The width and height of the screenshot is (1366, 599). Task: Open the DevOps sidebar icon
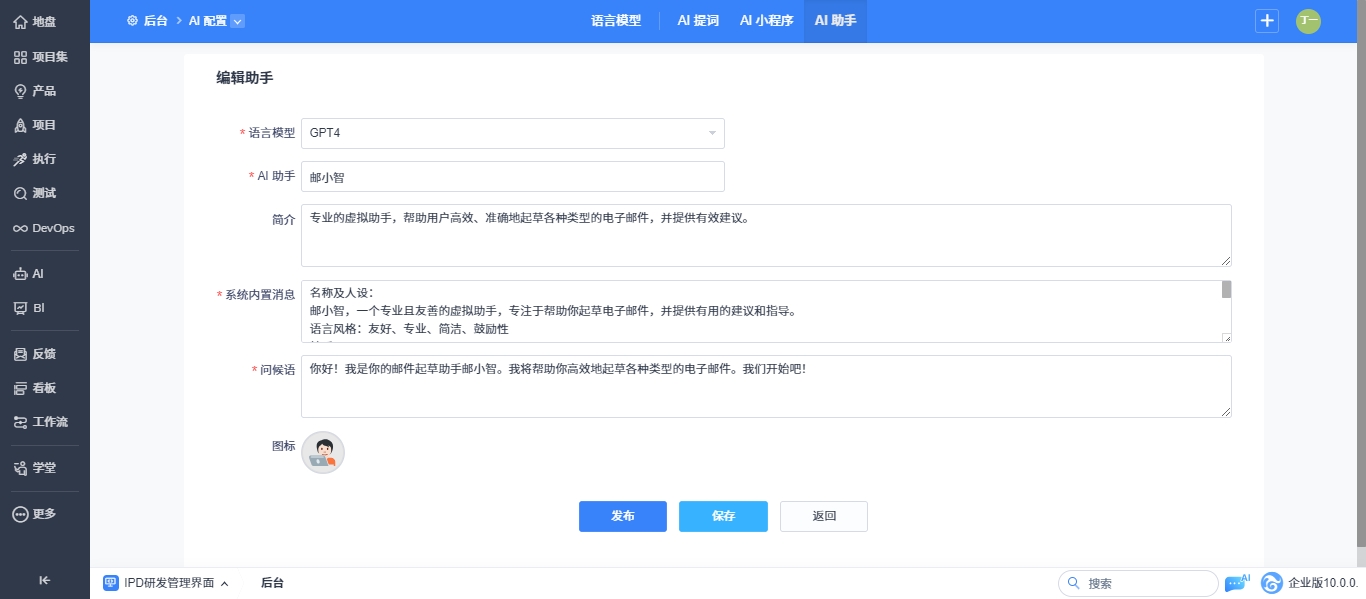pos(20,228)
